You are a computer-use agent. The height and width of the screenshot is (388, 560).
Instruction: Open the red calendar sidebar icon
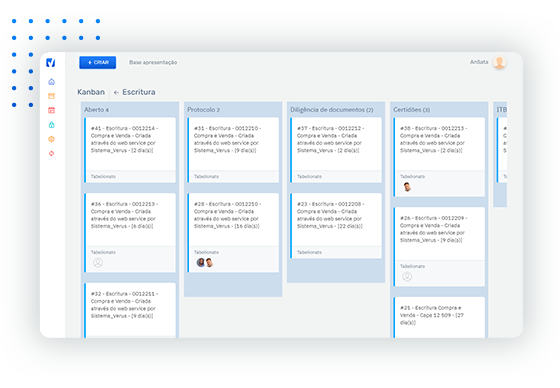point(51,110)
